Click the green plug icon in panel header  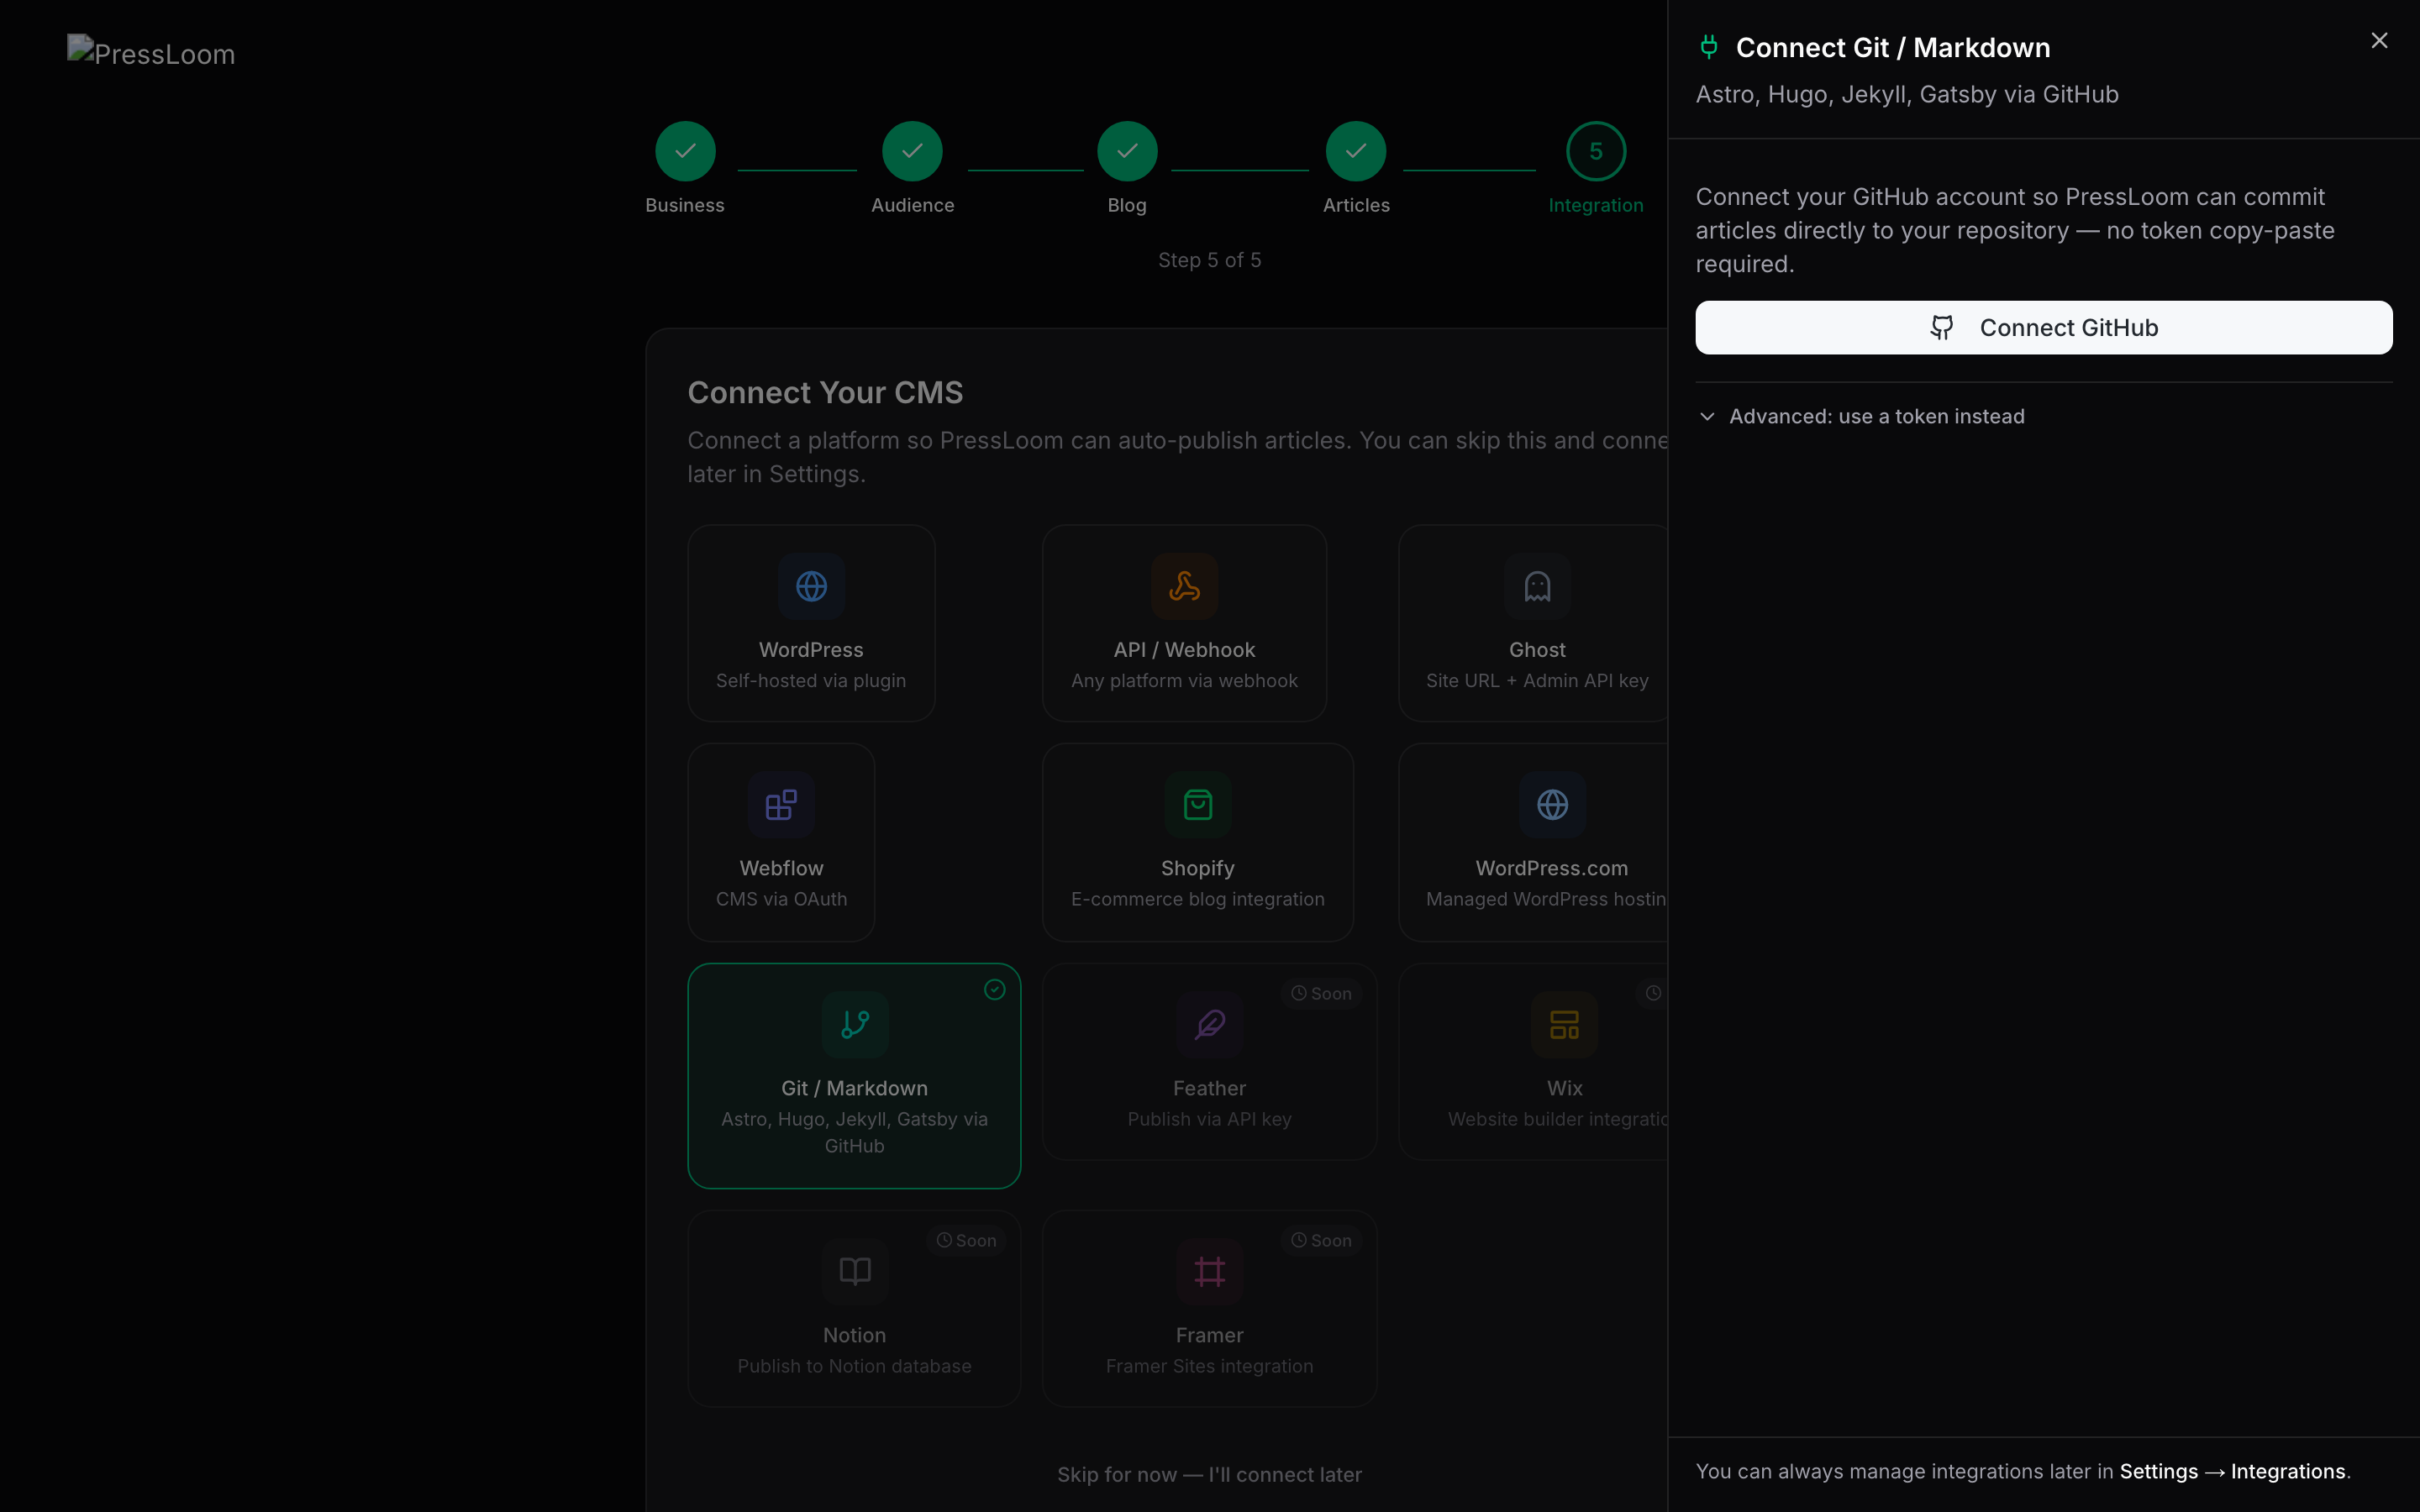1709,47
